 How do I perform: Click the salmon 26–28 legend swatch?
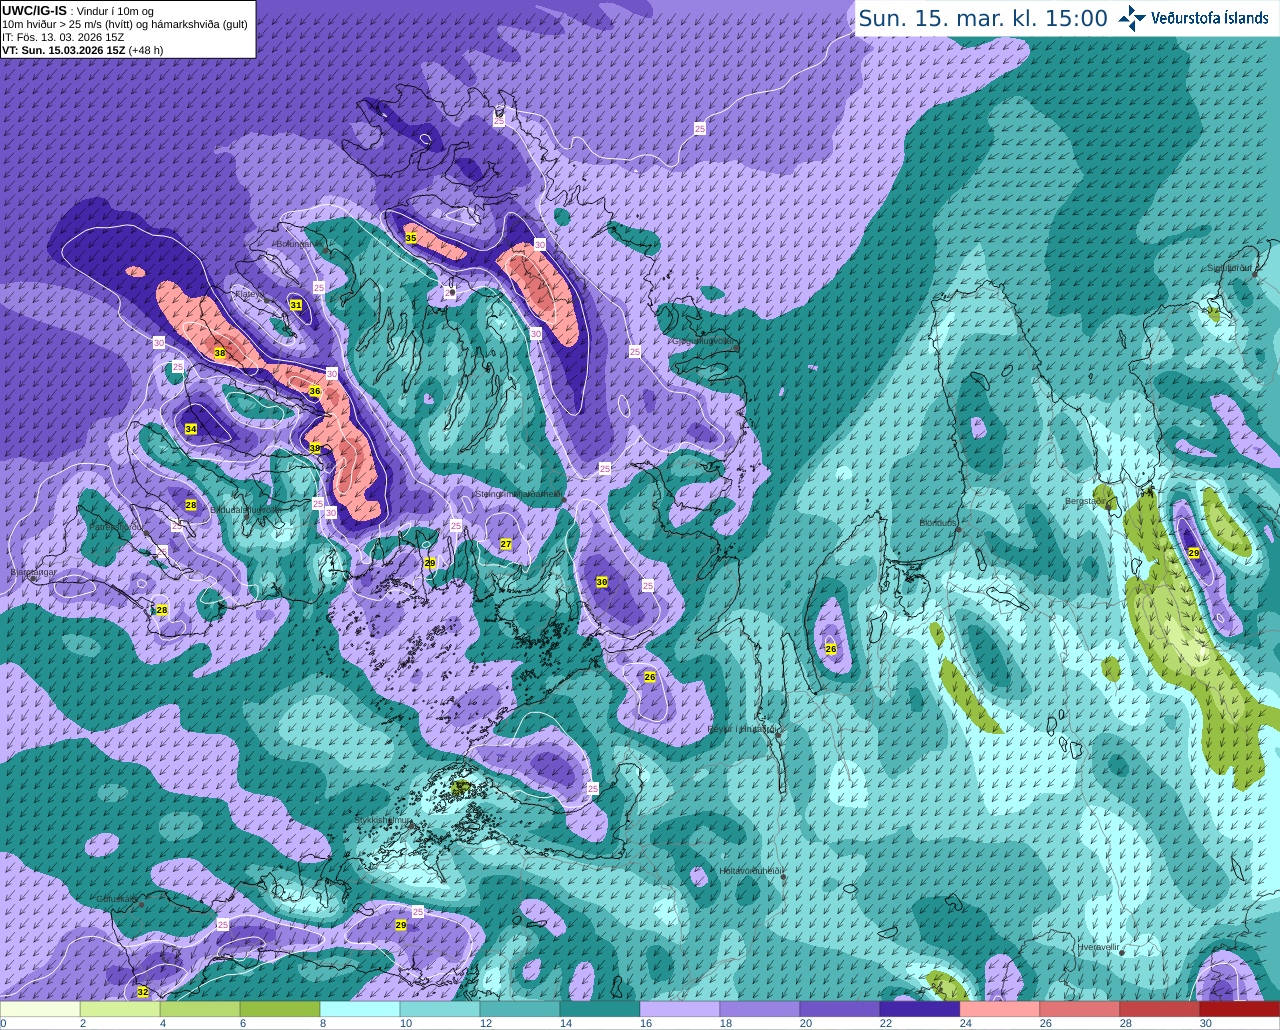(x=1080, y=1009)
